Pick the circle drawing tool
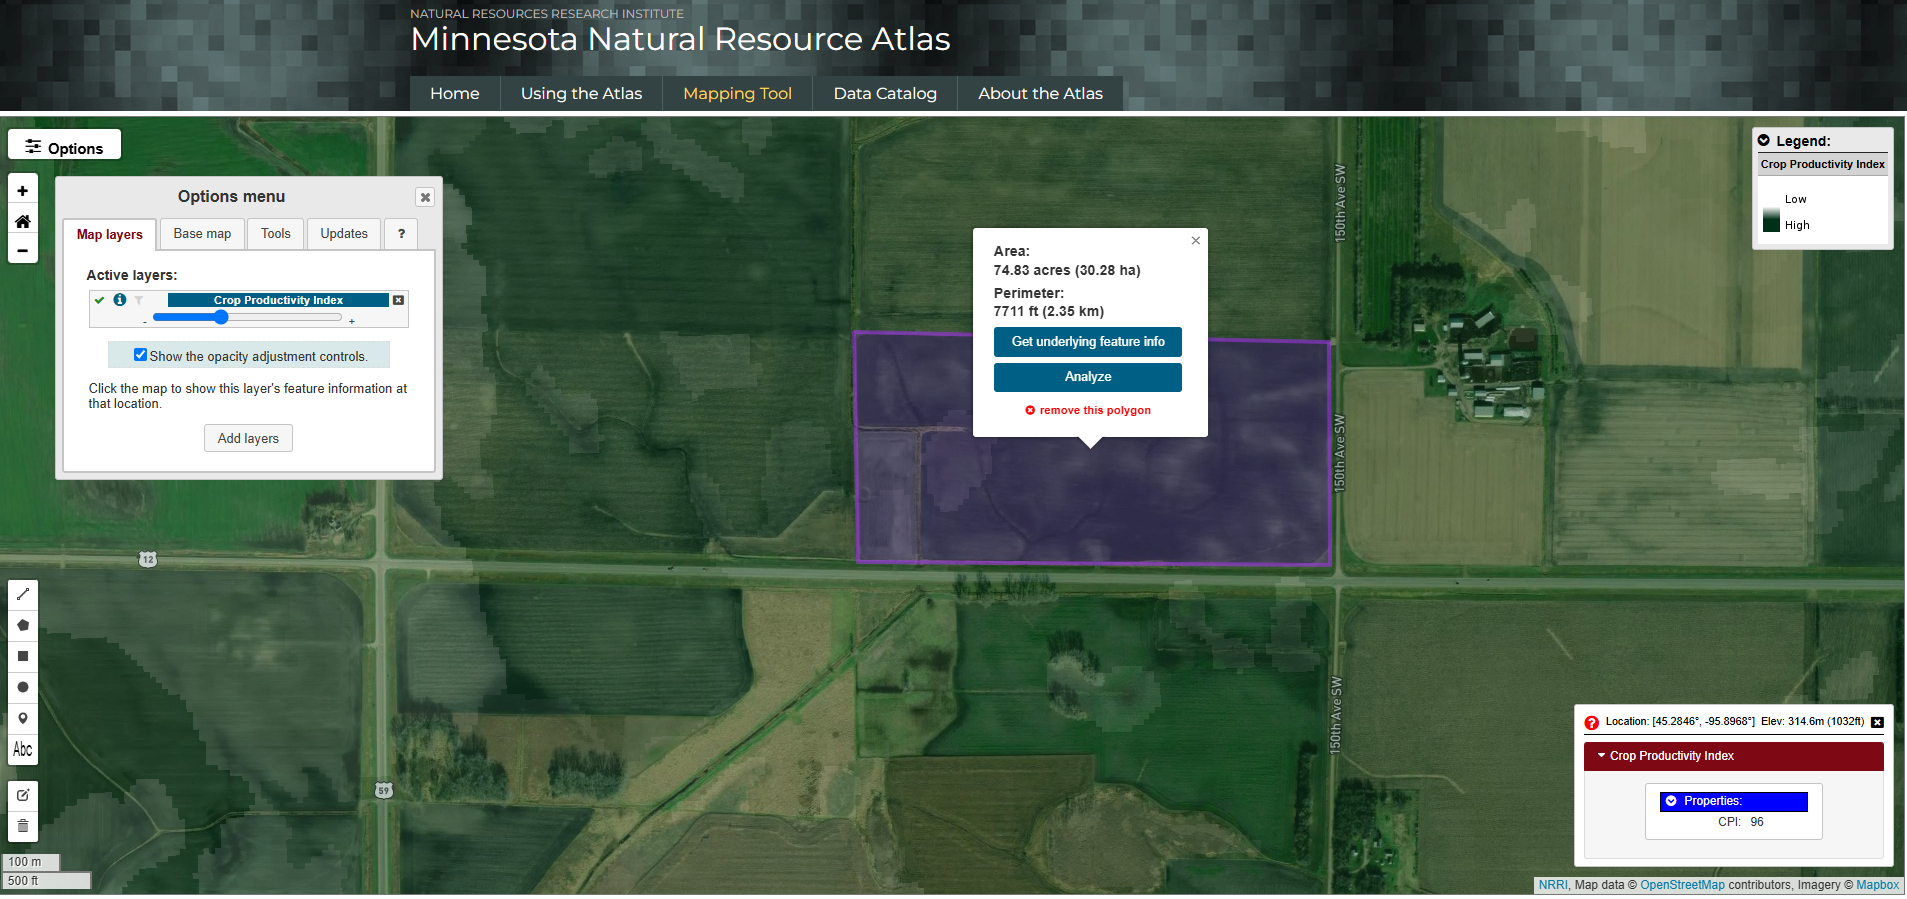Viewport: 1907px width, 899px height. (x=23, y=687)
